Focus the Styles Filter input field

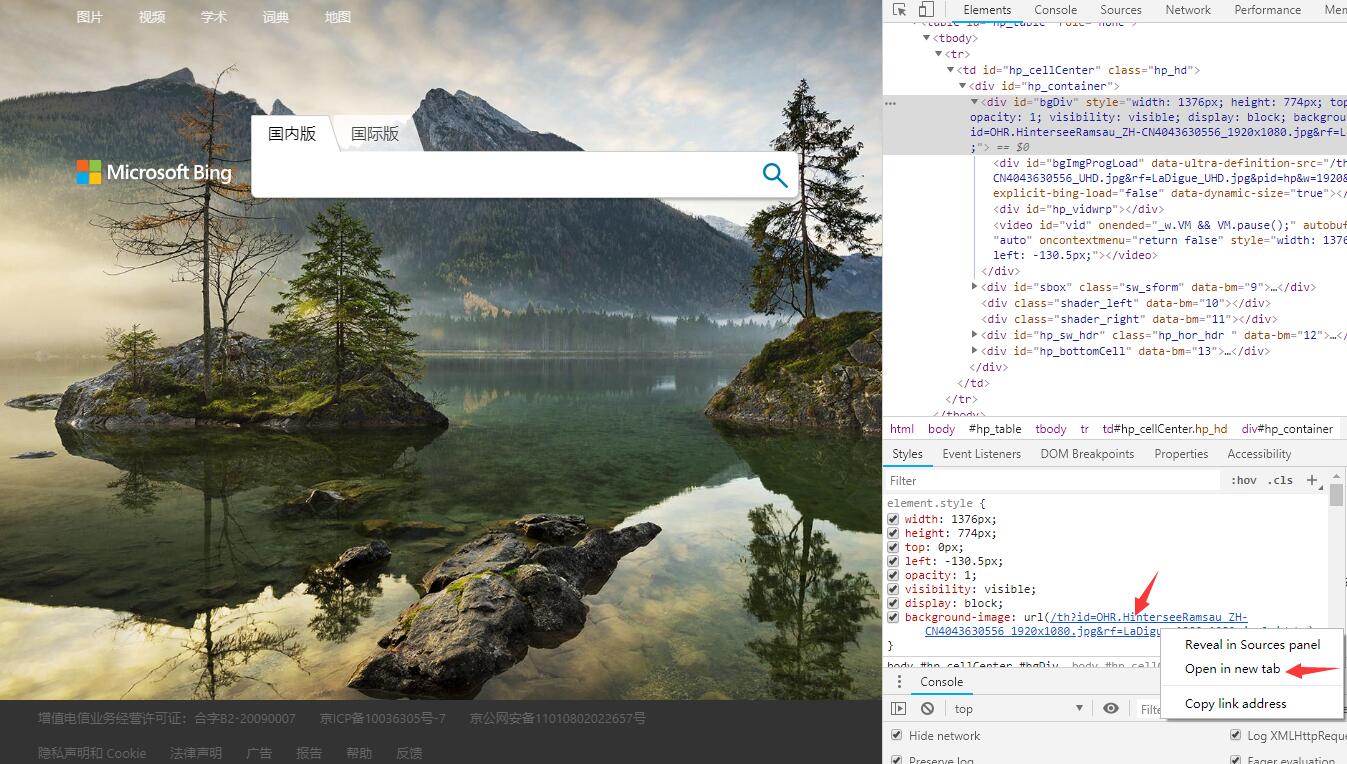coord(1055,481)
